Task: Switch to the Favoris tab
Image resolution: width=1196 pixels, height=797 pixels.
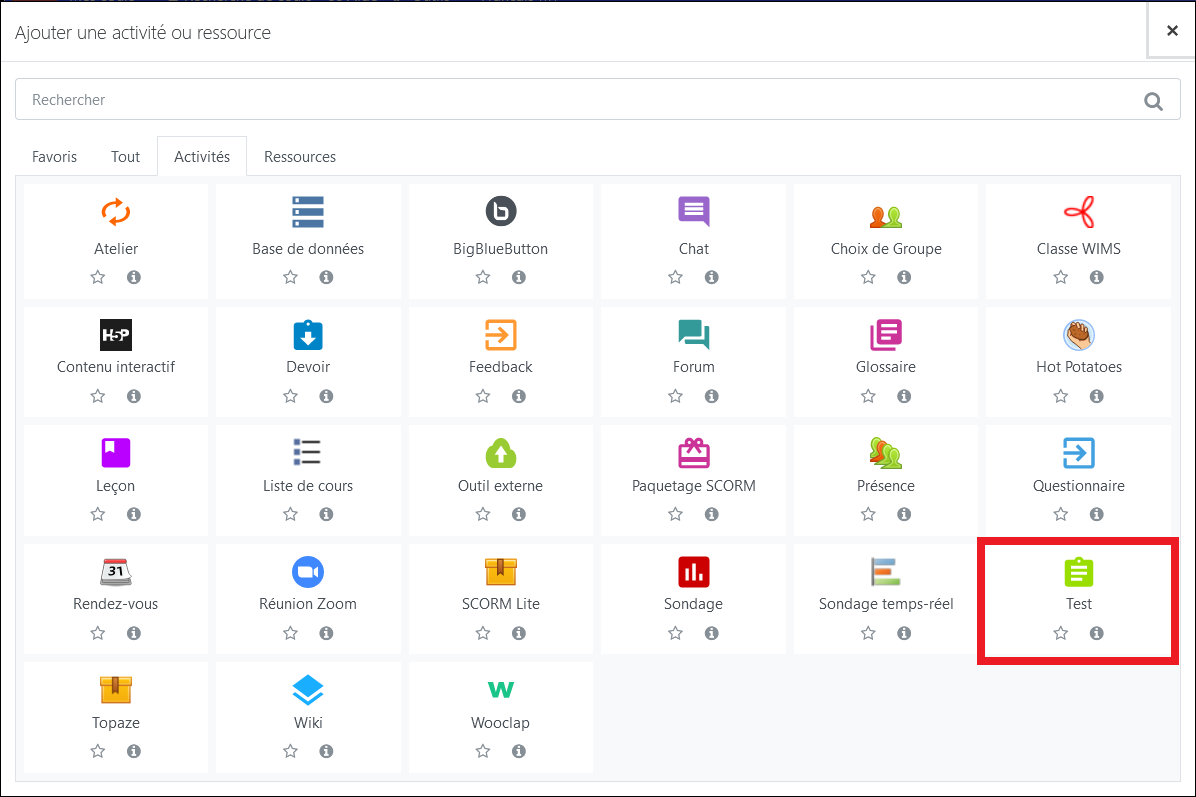Action: tap(54, 157)
